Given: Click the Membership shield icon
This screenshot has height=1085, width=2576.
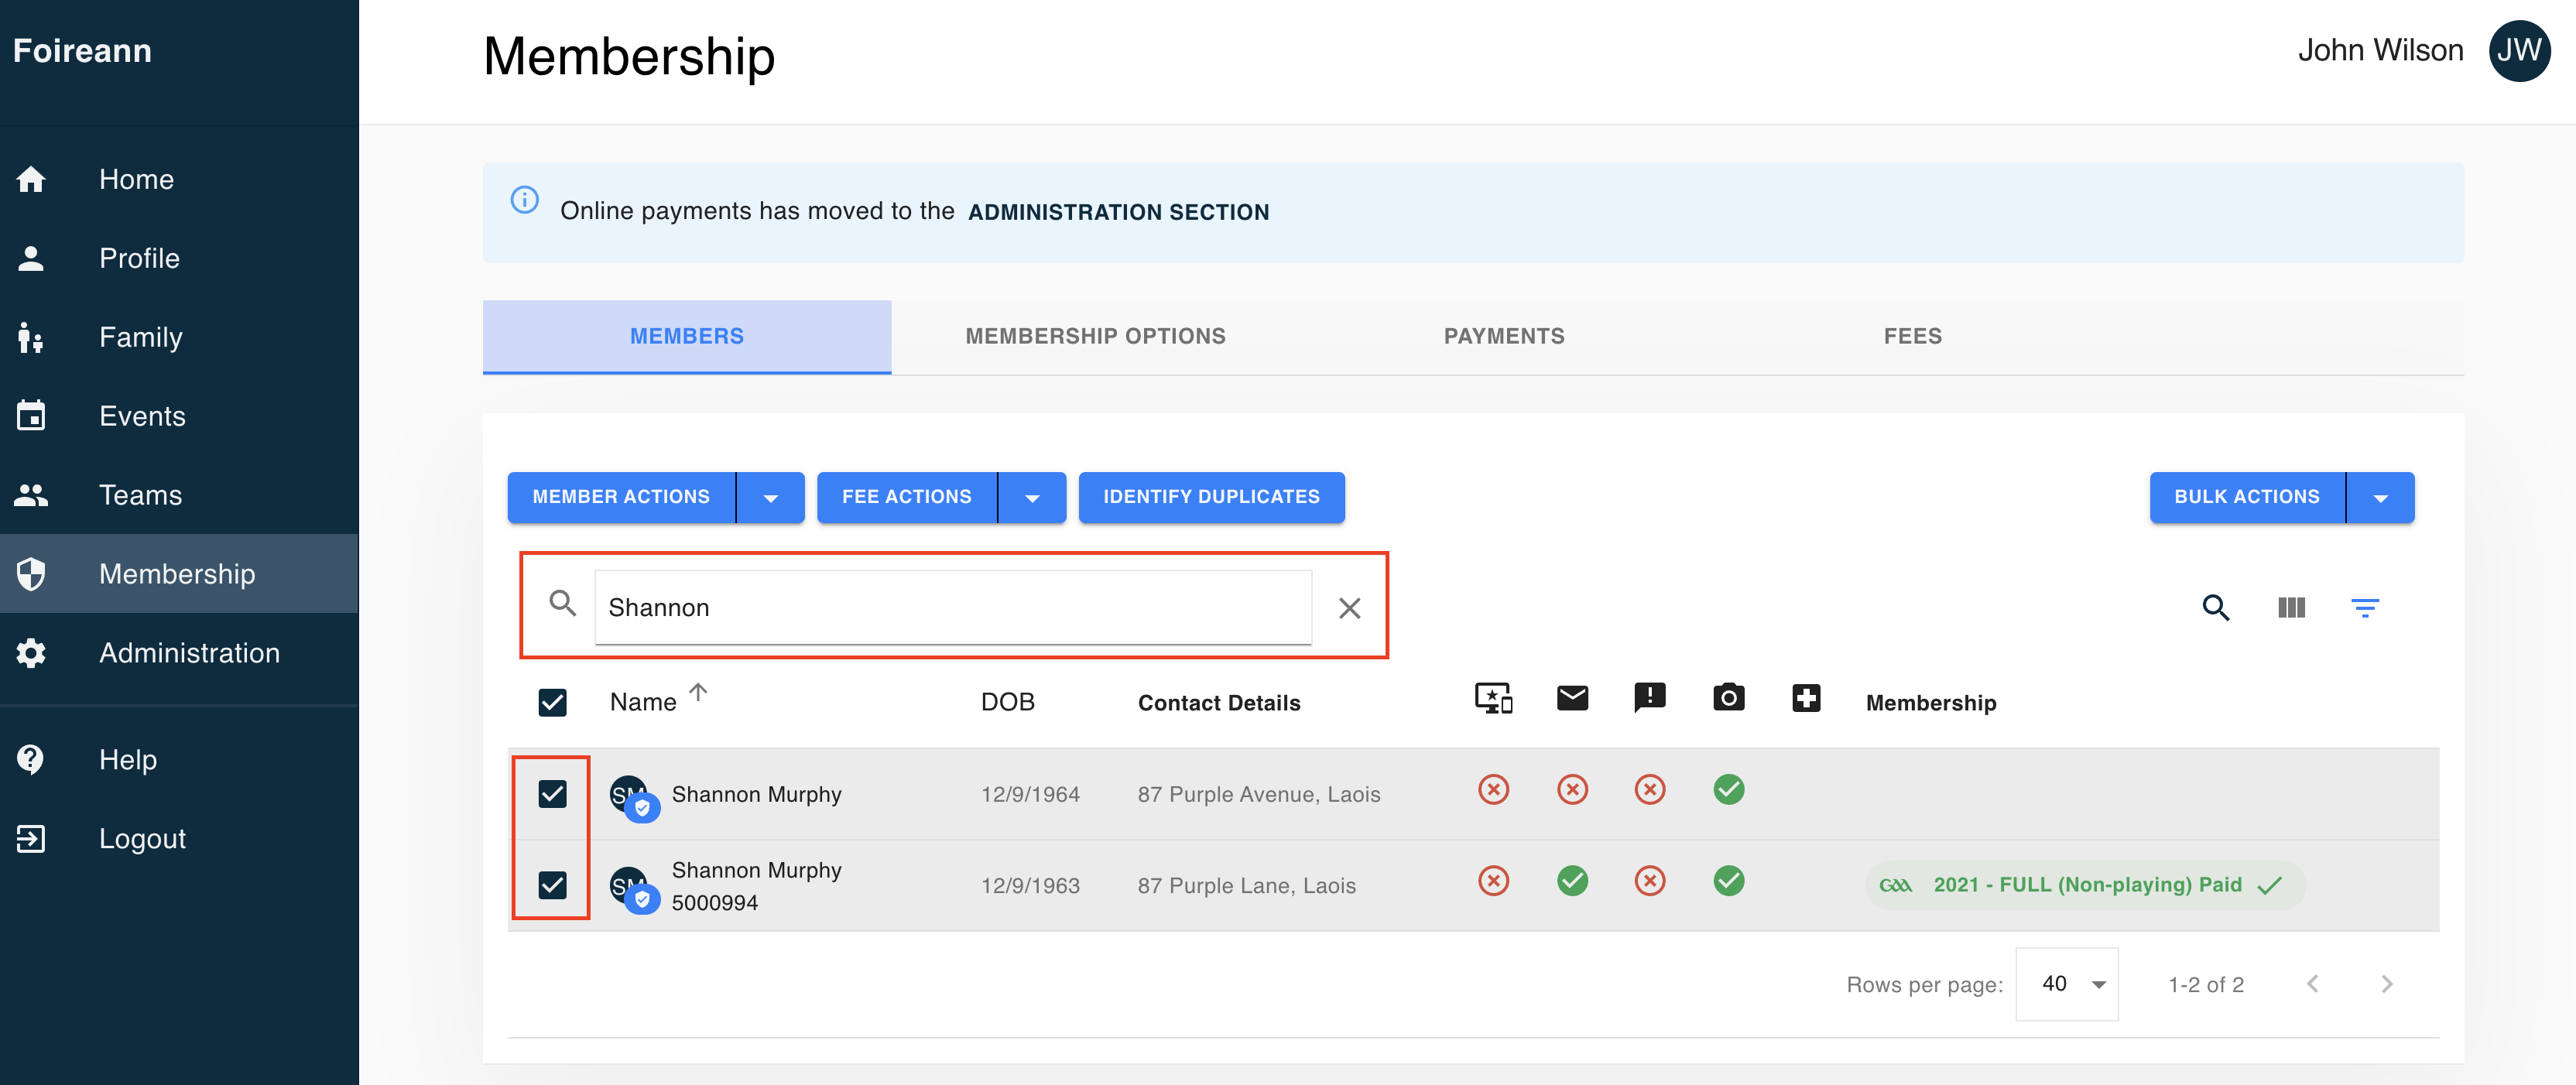Looking at the screenshot, I should coord(31,574).
